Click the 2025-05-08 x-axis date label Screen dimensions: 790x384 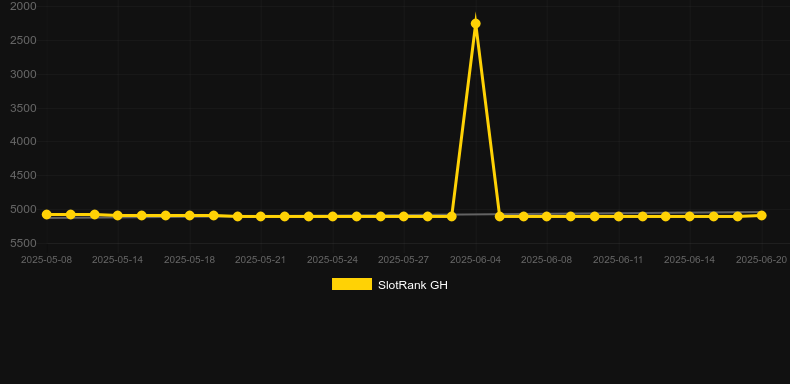pos(46,260)
